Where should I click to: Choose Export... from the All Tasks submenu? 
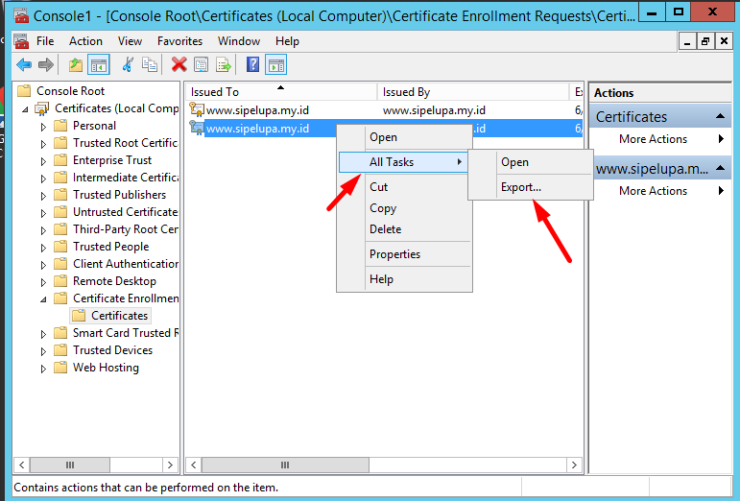(x=521, y=187)
